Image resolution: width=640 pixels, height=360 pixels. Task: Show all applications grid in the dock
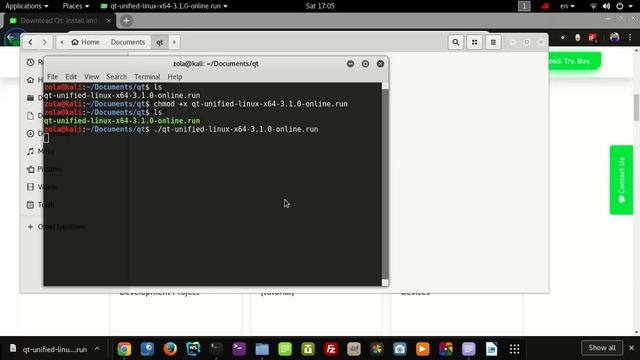coord(514,349)
